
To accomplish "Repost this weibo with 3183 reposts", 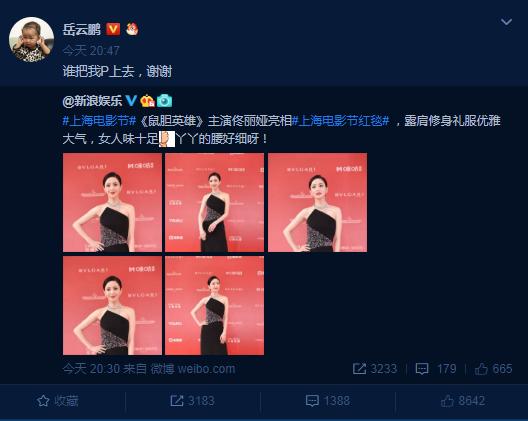I will pyautogui.click(x=192, y=401).
